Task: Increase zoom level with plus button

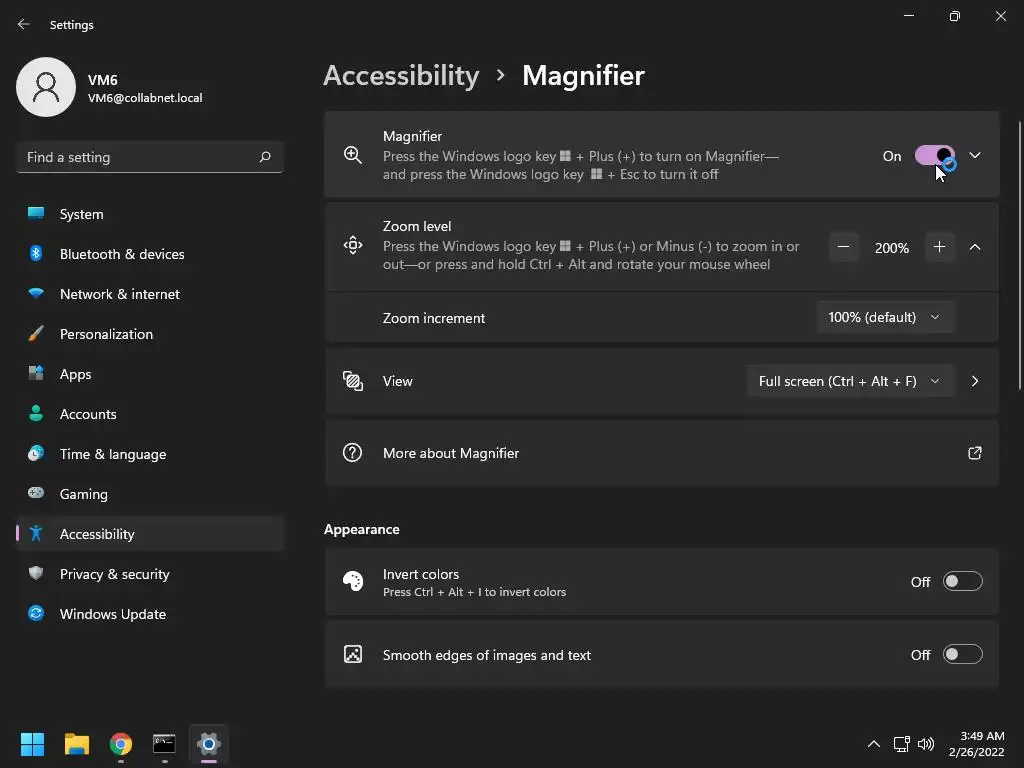Action: (939, 247)
